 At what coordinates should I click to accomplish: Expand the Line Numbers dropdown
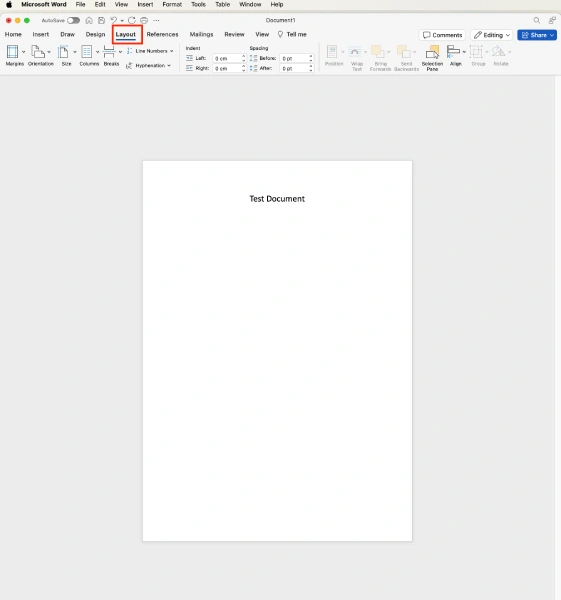coord(171,51)
